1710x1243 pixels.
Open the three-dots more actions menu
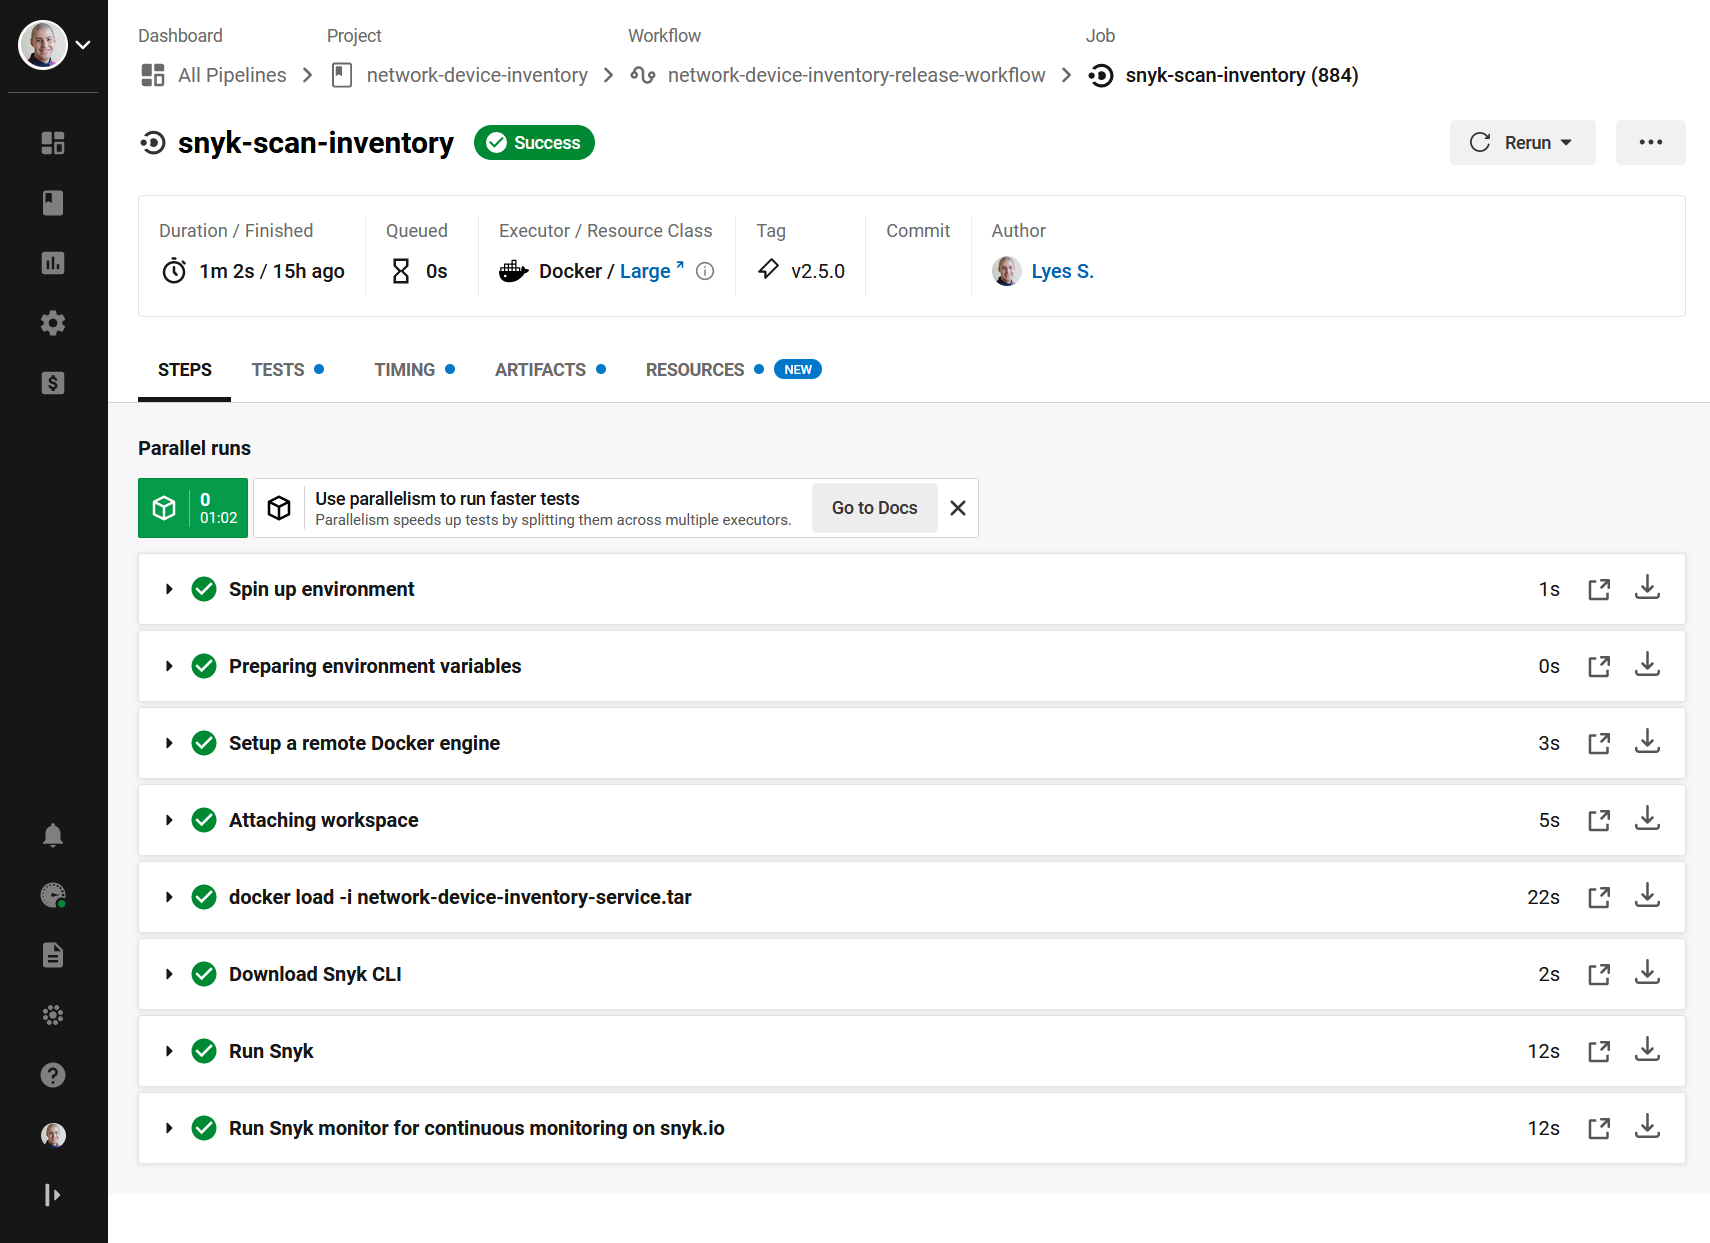tap(1651, 143)
